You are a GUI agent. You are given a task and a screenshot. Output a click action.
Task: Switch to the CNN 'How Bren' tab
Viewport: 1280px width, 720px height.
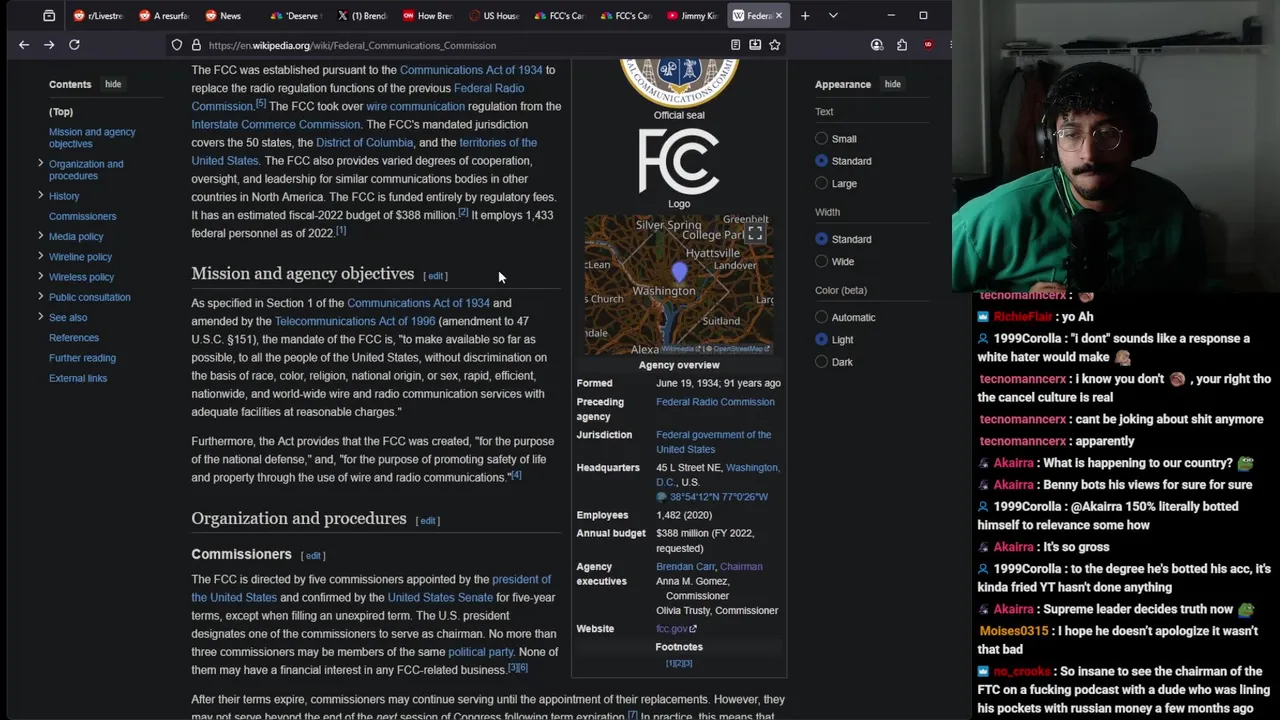(427, 16)
